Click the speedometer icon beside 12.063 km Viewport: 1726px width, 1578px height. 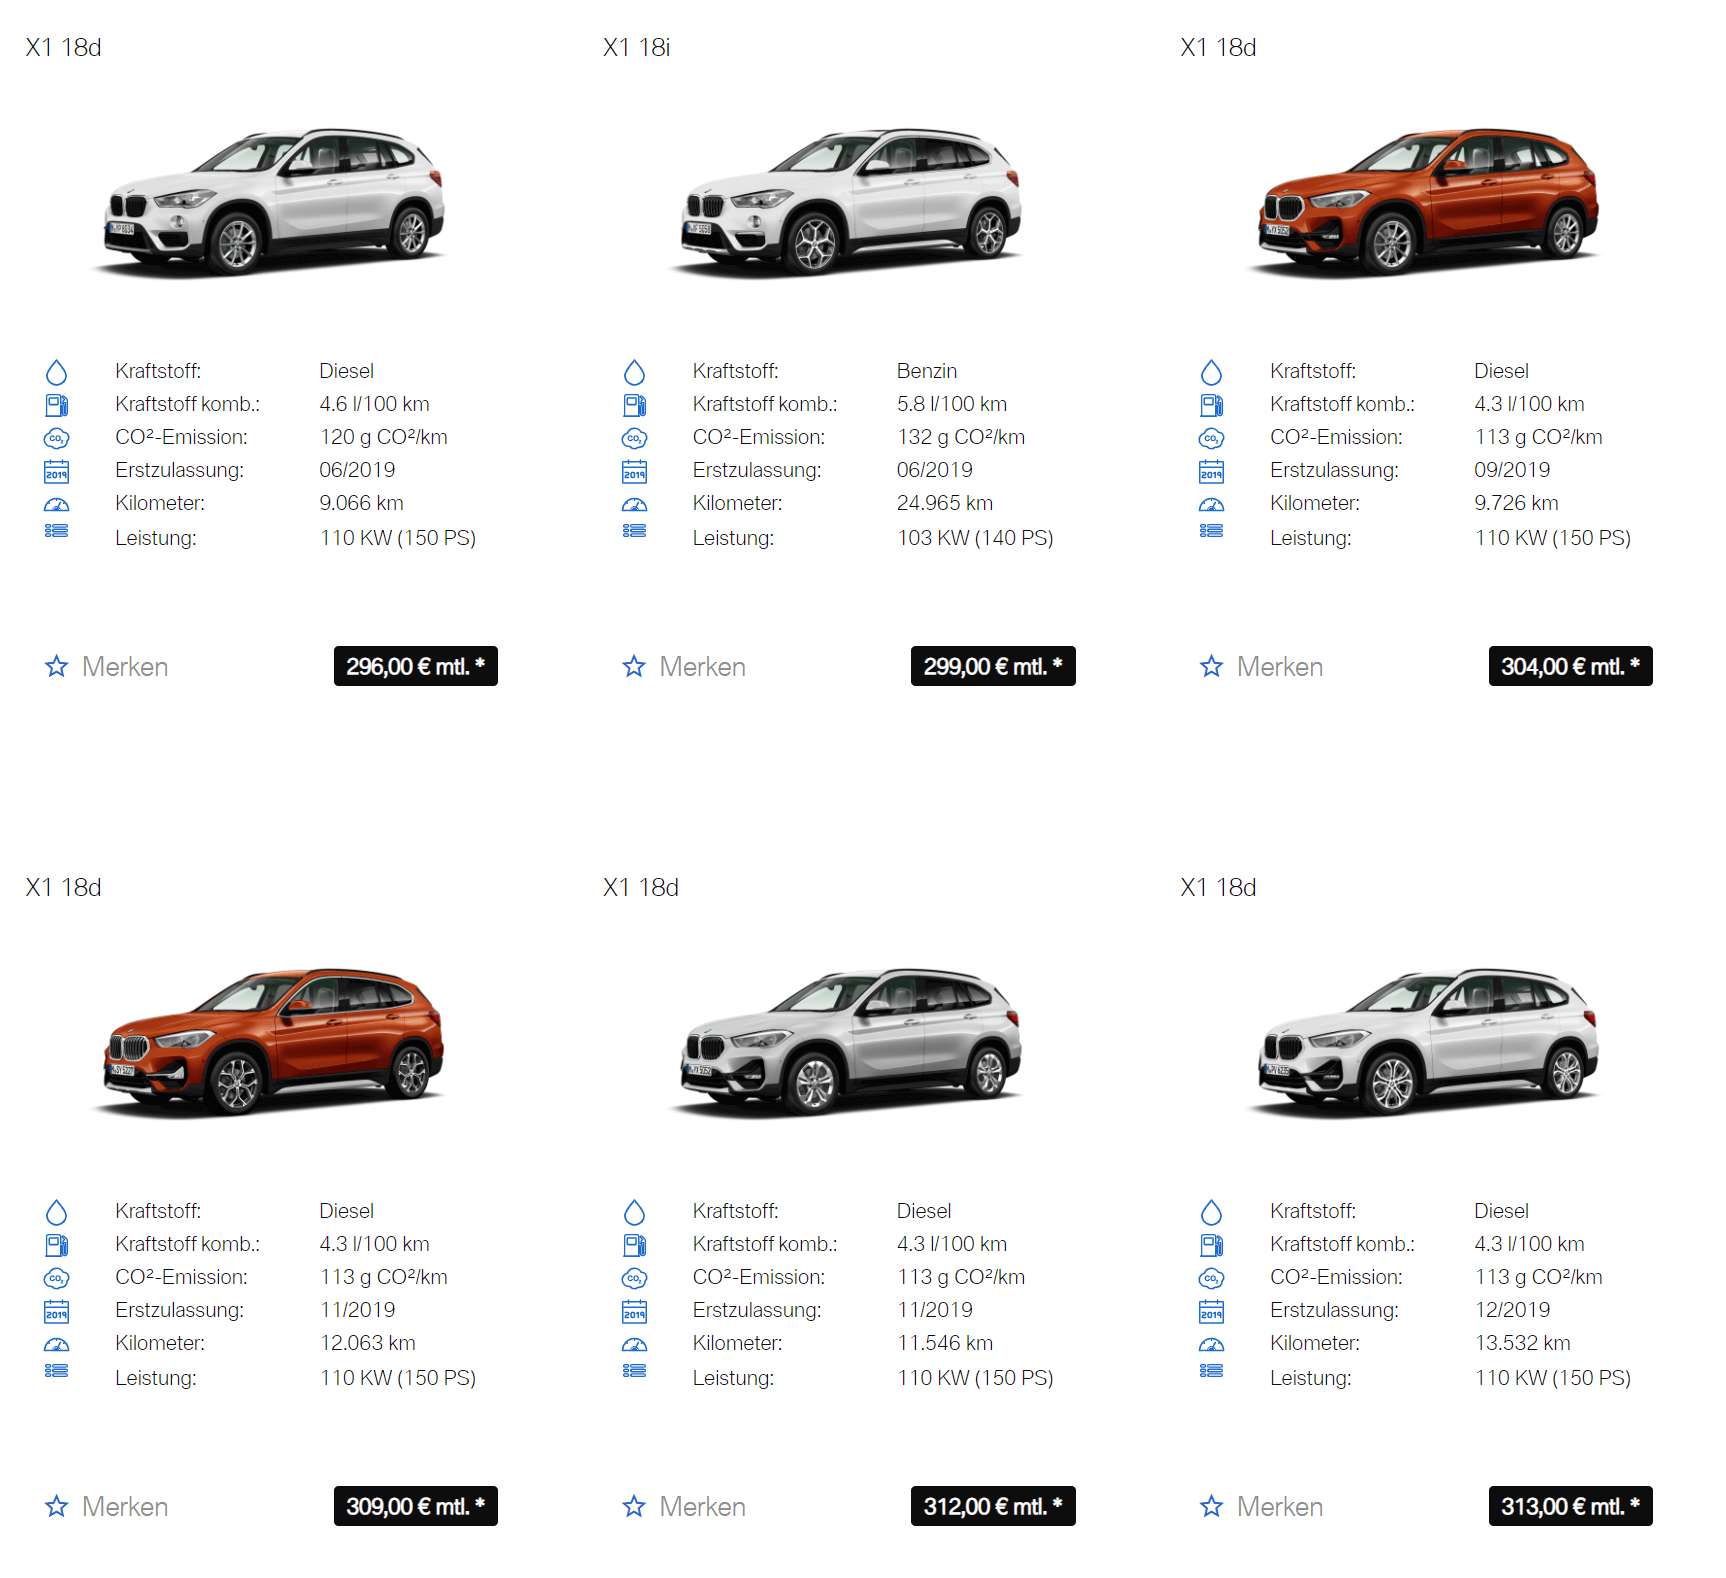(57, 1344)
